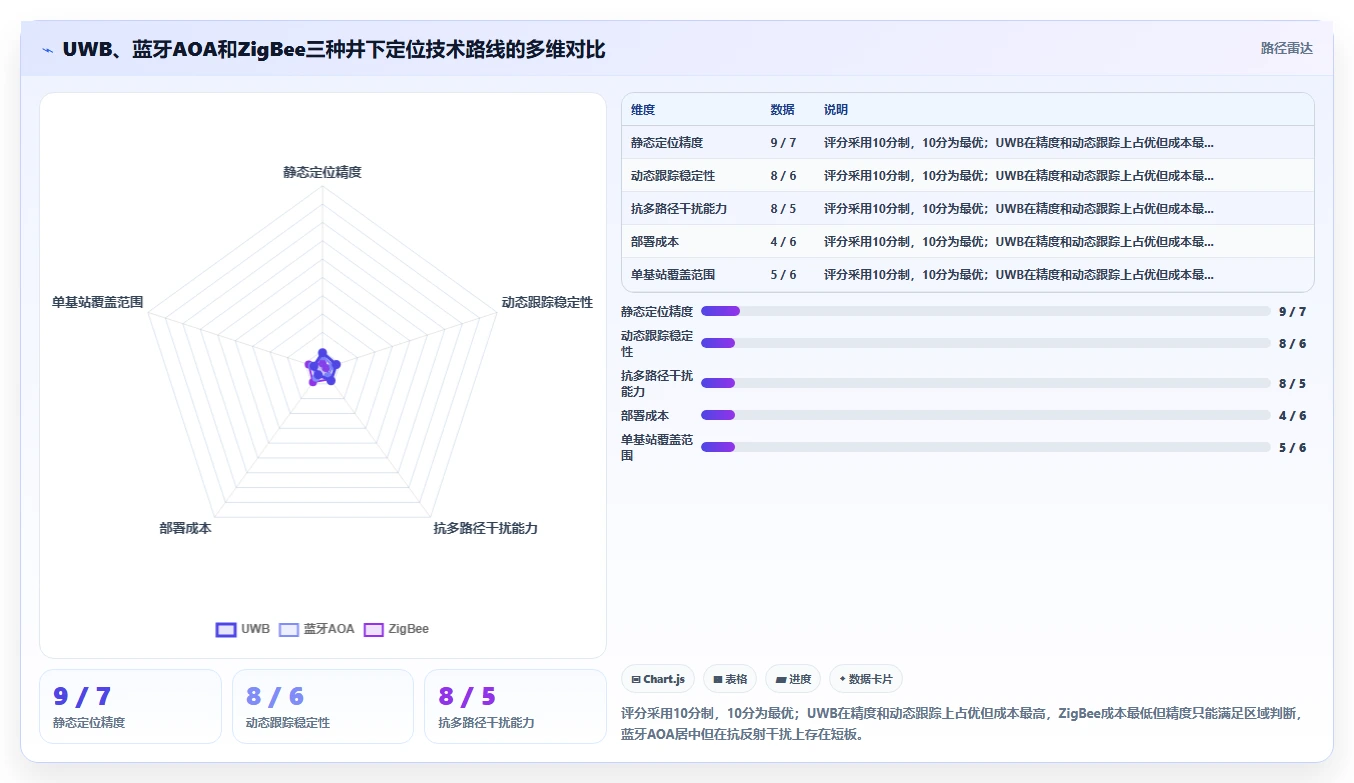Click the 部署成本 progress bar
Image resolution: width=1354 pixels, height=783 pixels.
[985, 415]
